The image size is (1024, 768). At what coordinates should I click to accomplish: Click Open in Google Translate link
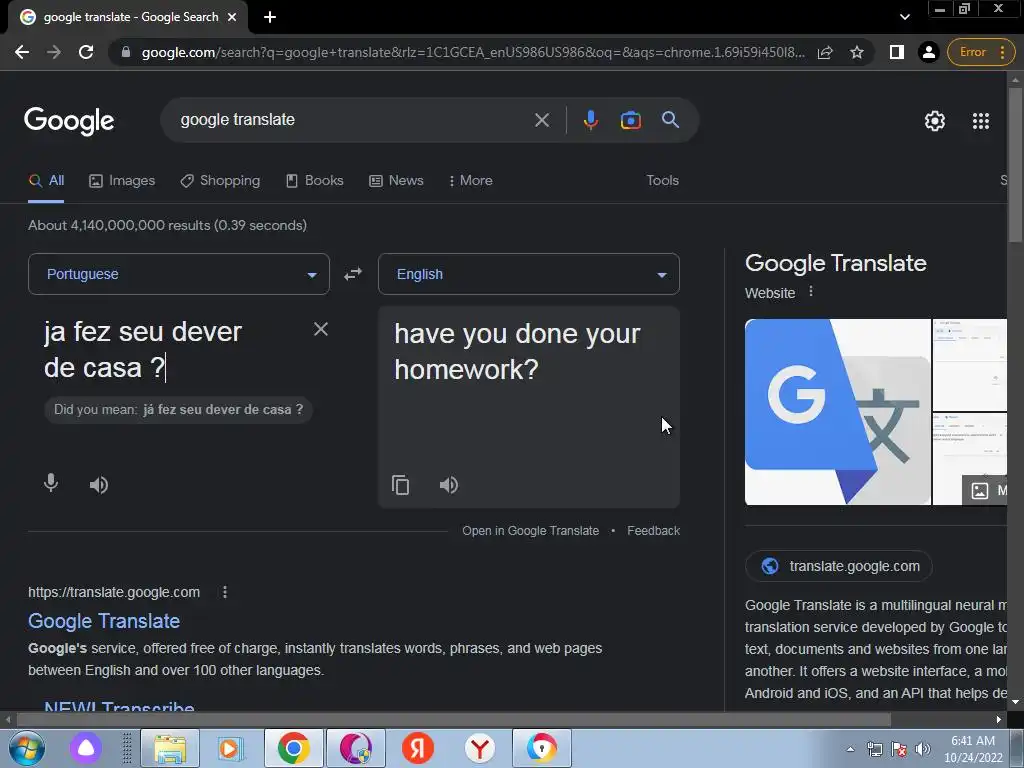click(530, 531)
